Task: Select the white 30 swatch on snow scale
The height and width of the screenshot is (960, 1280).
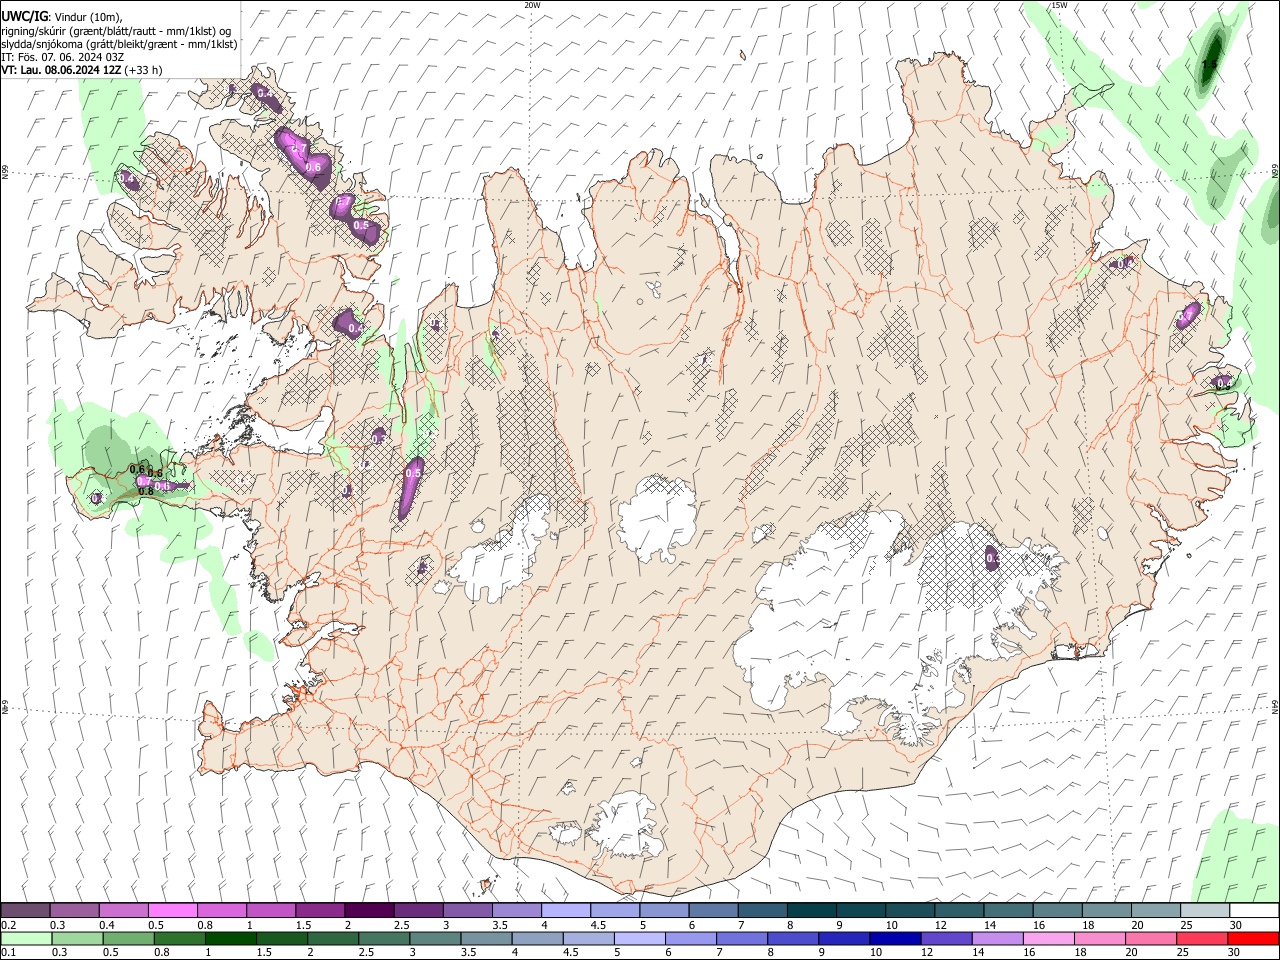Action: click(1253, 911)
